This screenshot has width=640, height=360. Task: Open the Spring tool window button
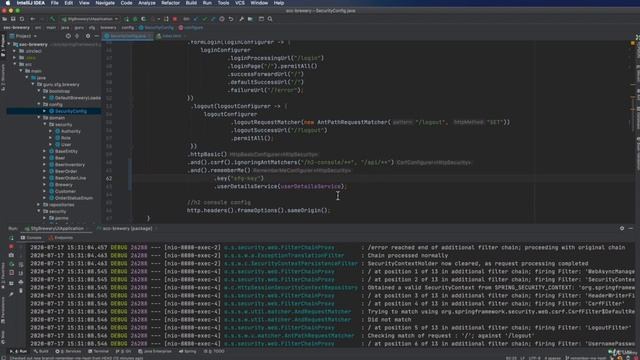187,351
